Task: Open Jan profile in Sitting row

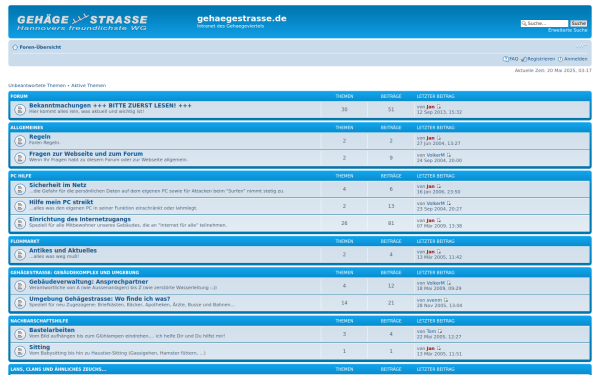Action: 430,349
